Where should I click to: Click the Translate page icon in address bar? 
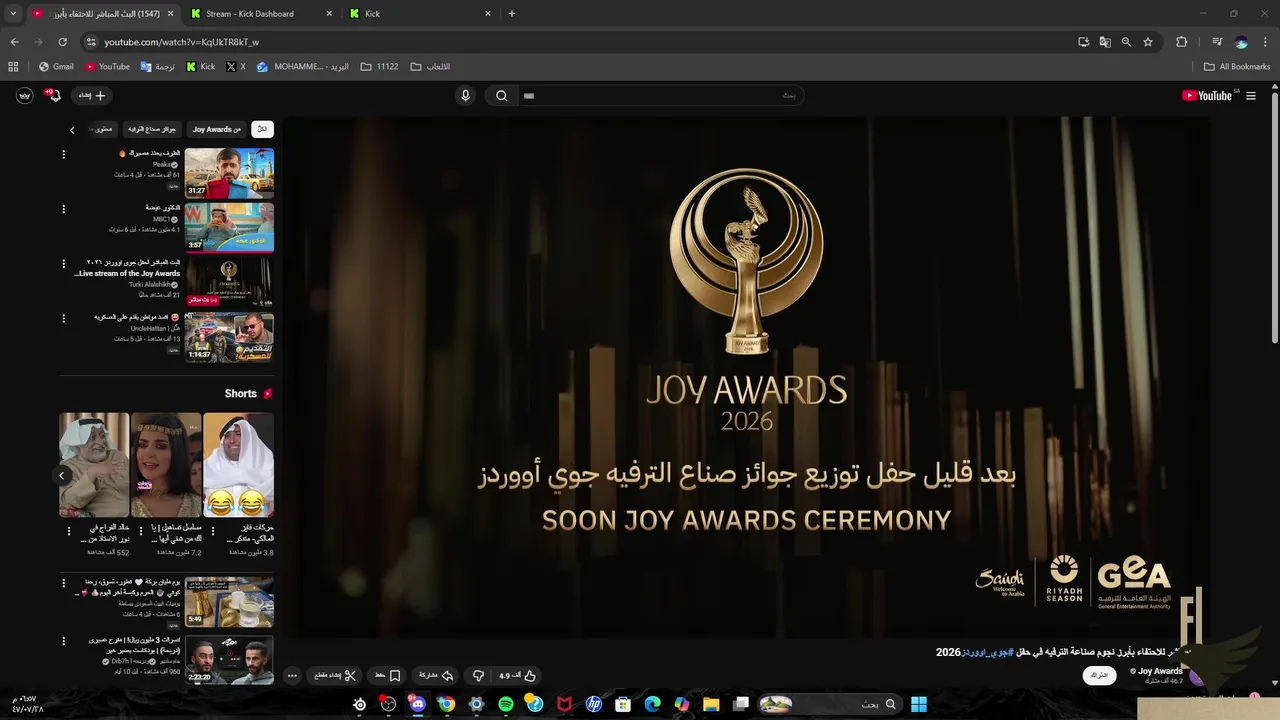point(1105,42)
